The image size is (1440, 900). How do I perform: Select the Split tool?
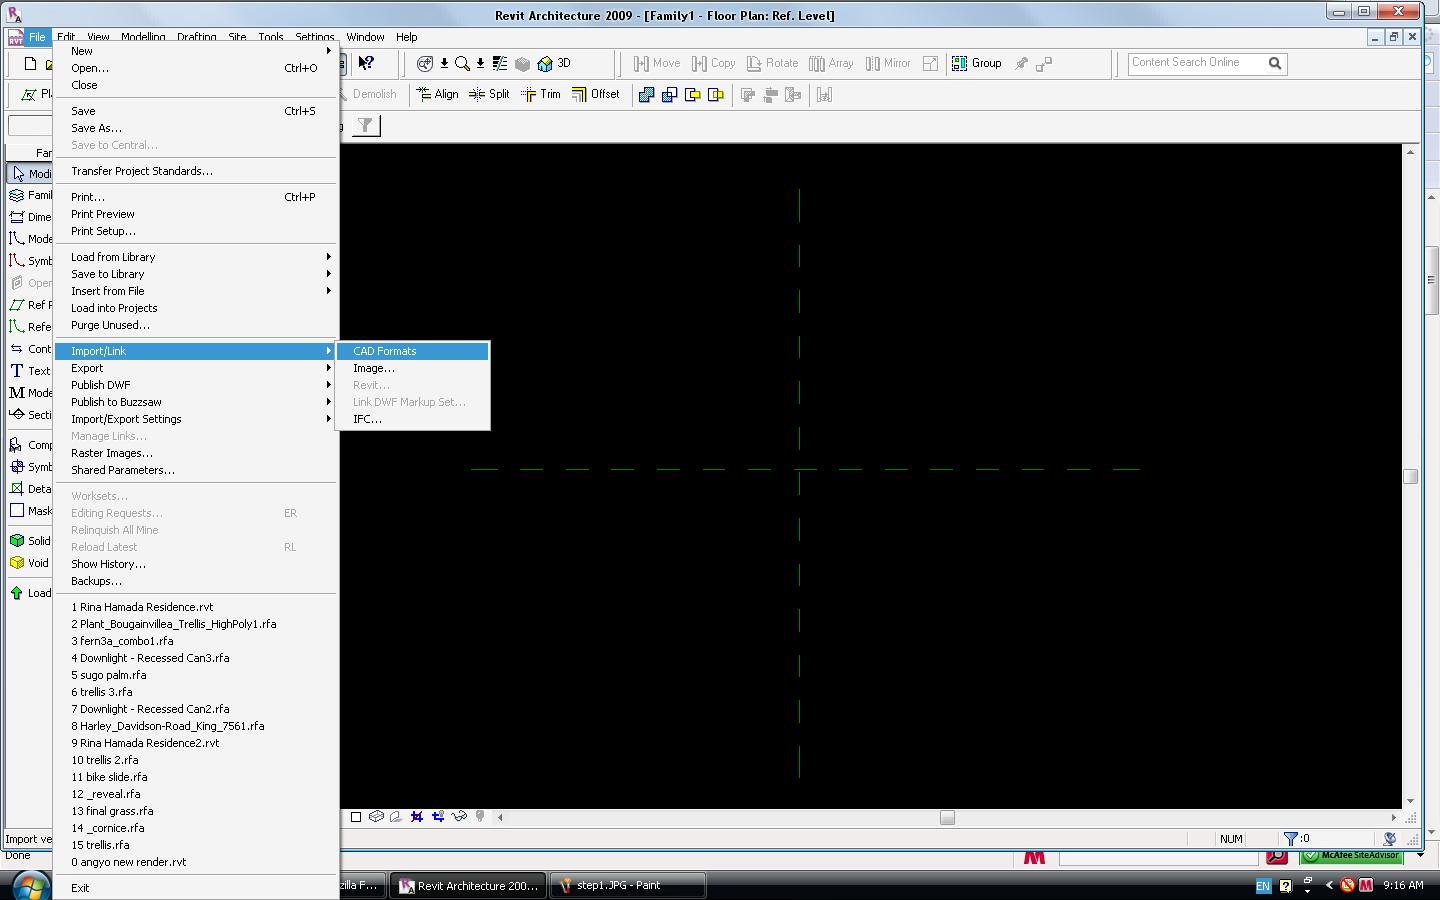489,94
